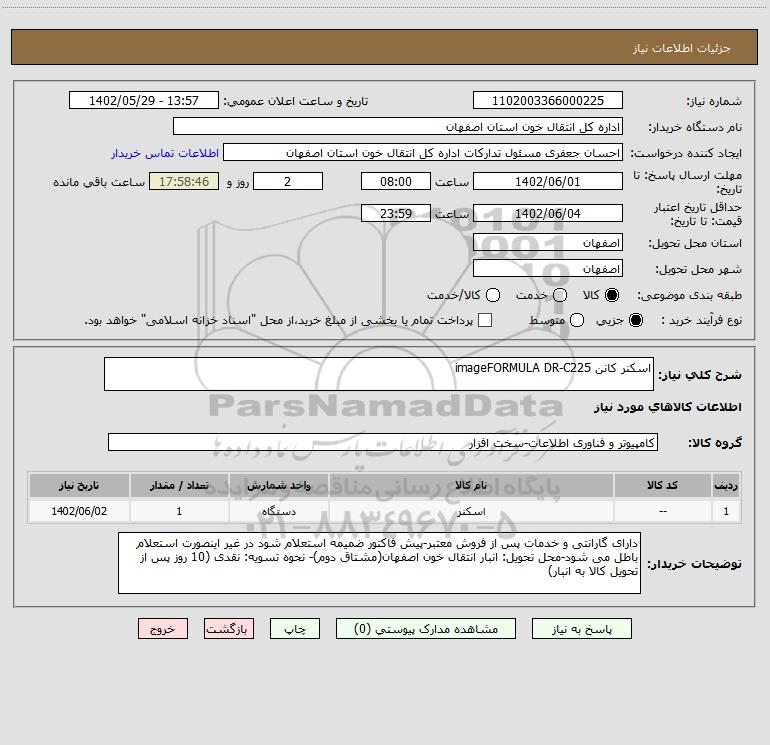The image size is (770, 745).
Task: Click the طبقه بندی موضوعی label
Action: [689, 296]
